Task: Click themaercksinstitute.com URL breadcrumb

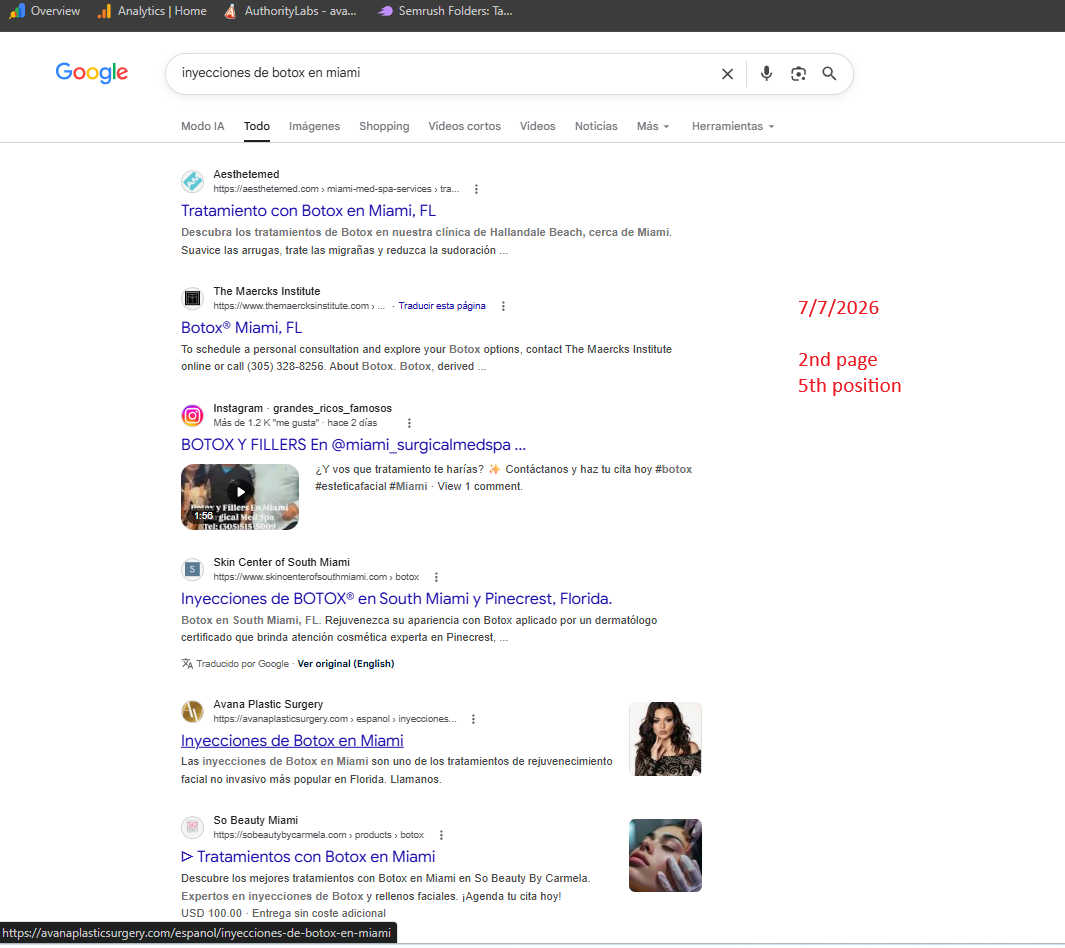Action: click(x=299, y=306)
